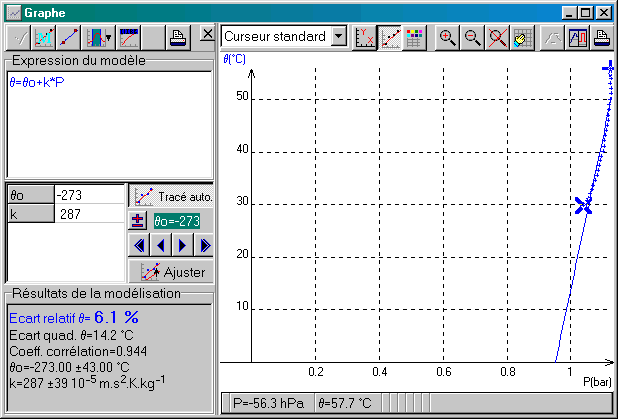Click the crossed-out magnifier reset zoom icon
The height and width of the screenshot is (419, 618).
click(495, 38)
